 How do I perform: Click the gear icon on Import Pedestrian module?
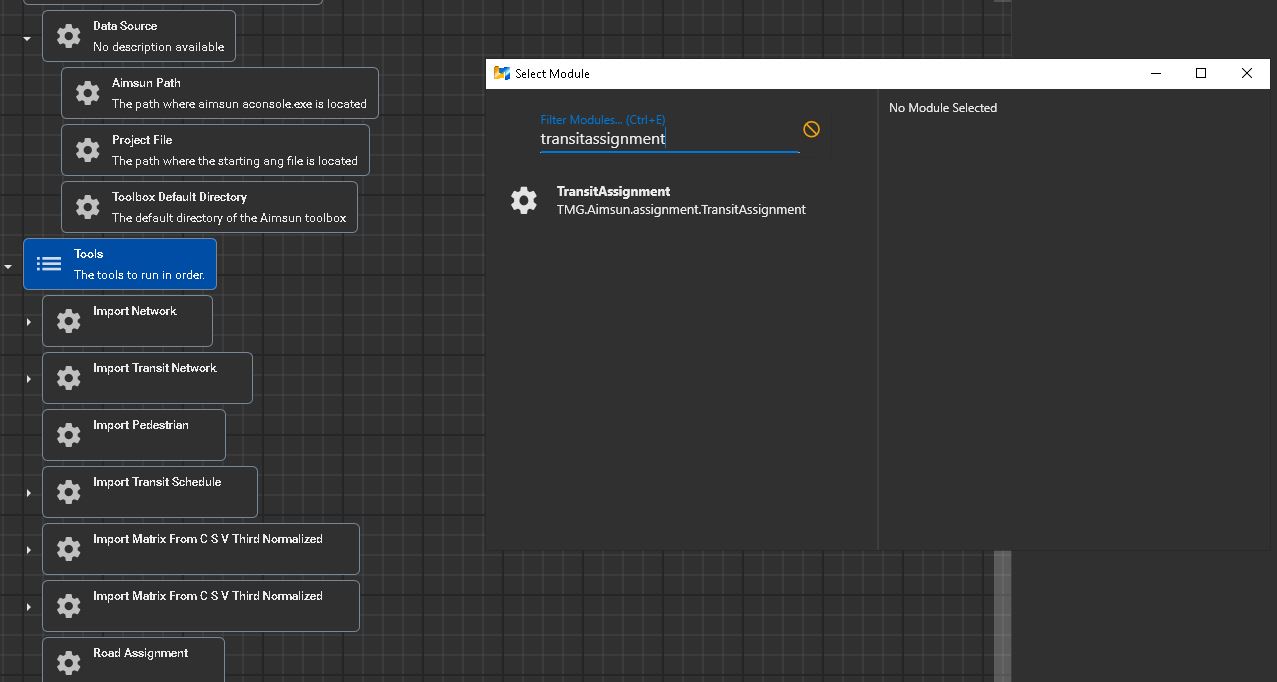(67, 434)
